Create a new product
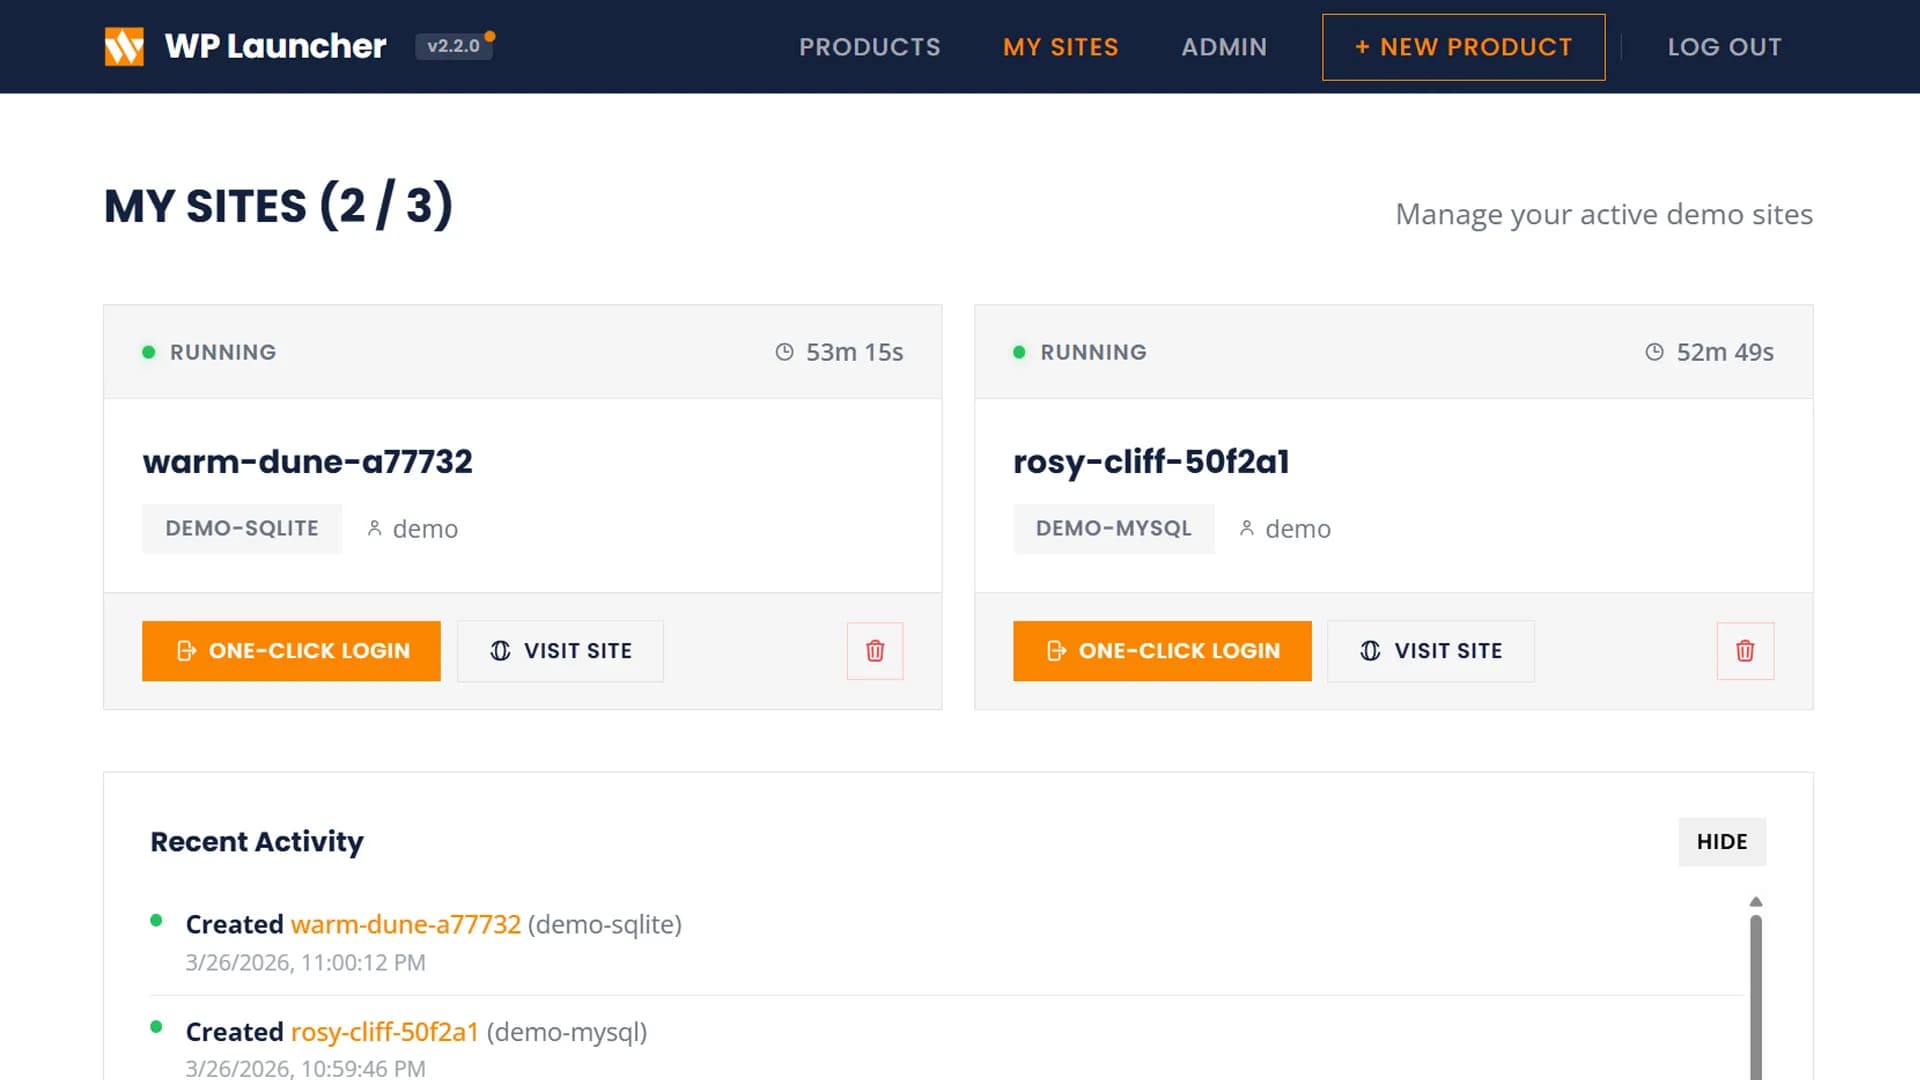 pos(1464,47)
